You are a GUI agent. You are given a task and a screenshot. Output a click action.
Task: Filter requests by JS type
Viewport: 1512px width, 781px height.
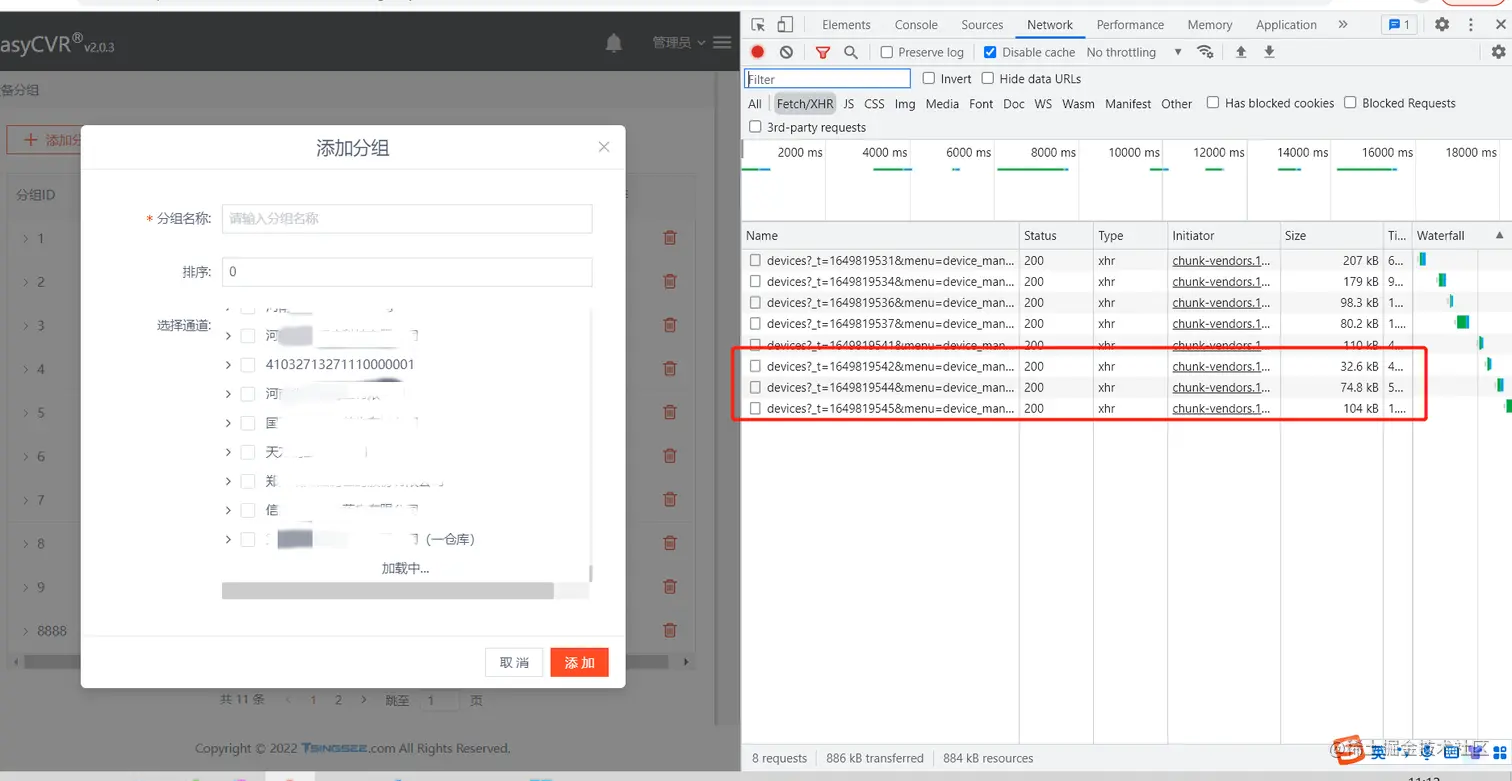coord(848,104)
